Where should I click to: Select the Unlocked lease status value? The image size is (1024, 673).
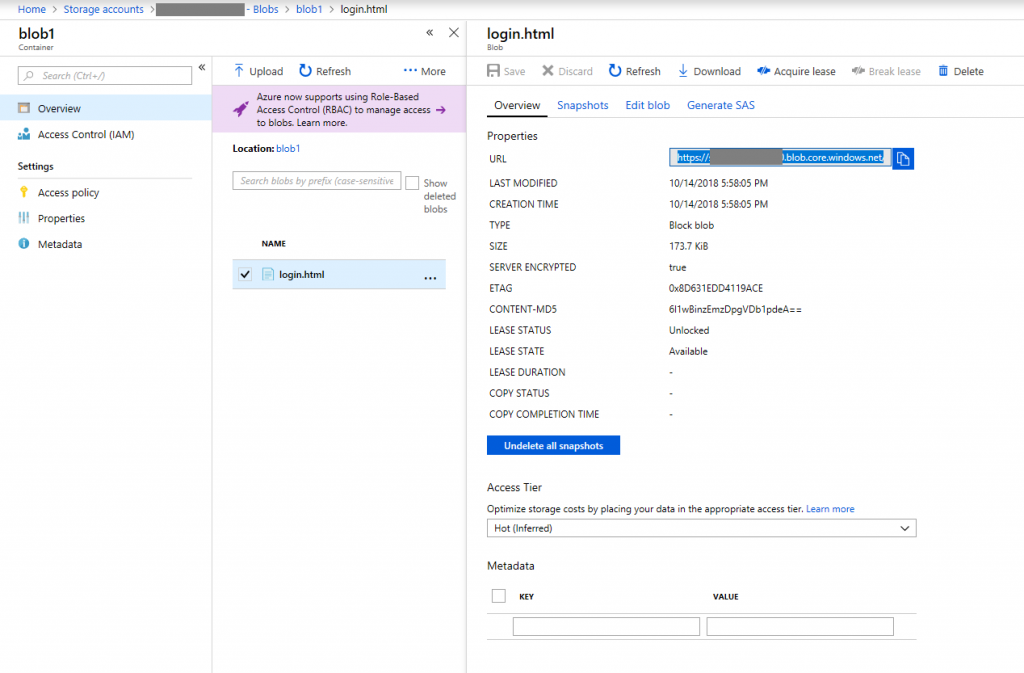pyautogui.click(x=689, y=330)
